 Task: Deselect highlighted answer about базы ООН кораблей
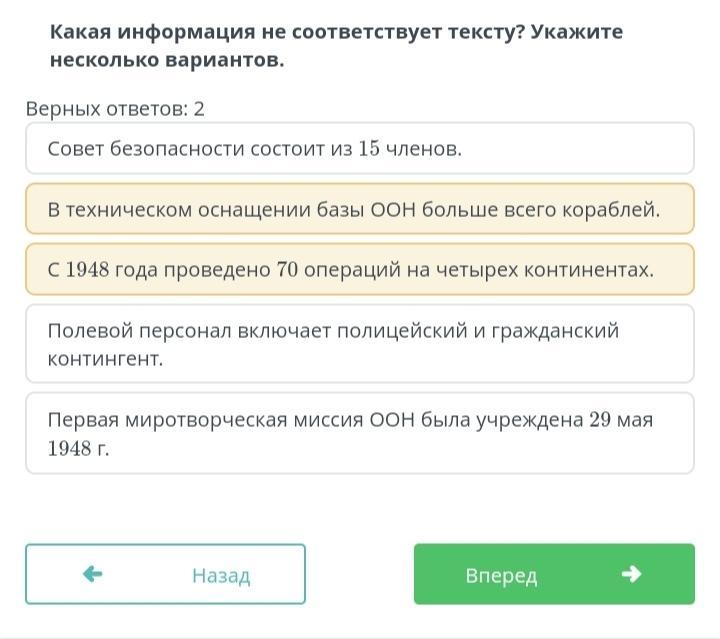pyautogui.click(x=359, y=209)
